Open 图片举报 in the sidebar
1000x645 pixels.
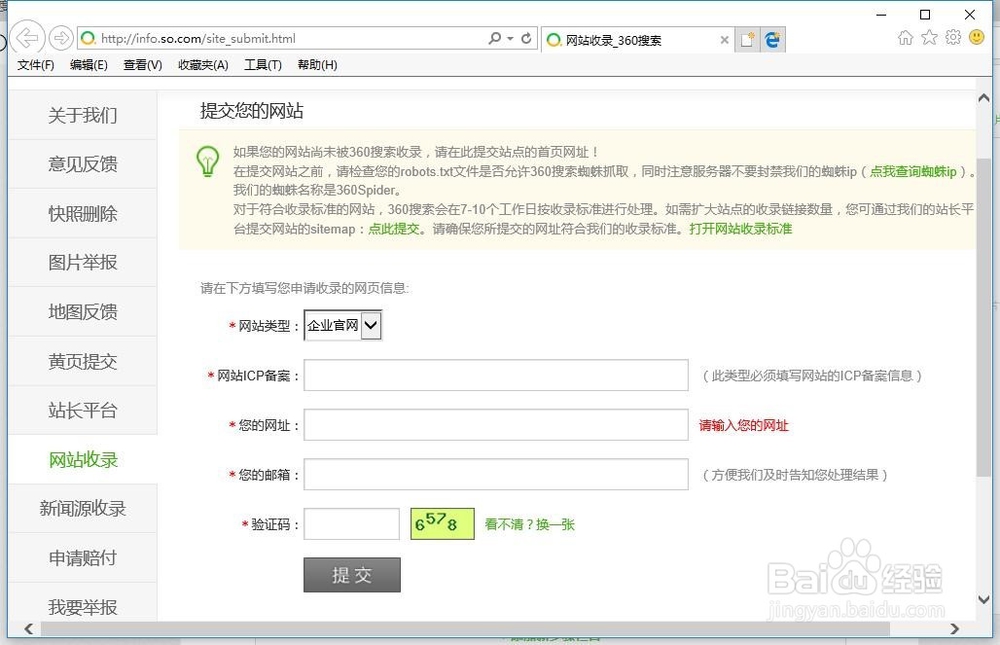(x=83, y=262)
